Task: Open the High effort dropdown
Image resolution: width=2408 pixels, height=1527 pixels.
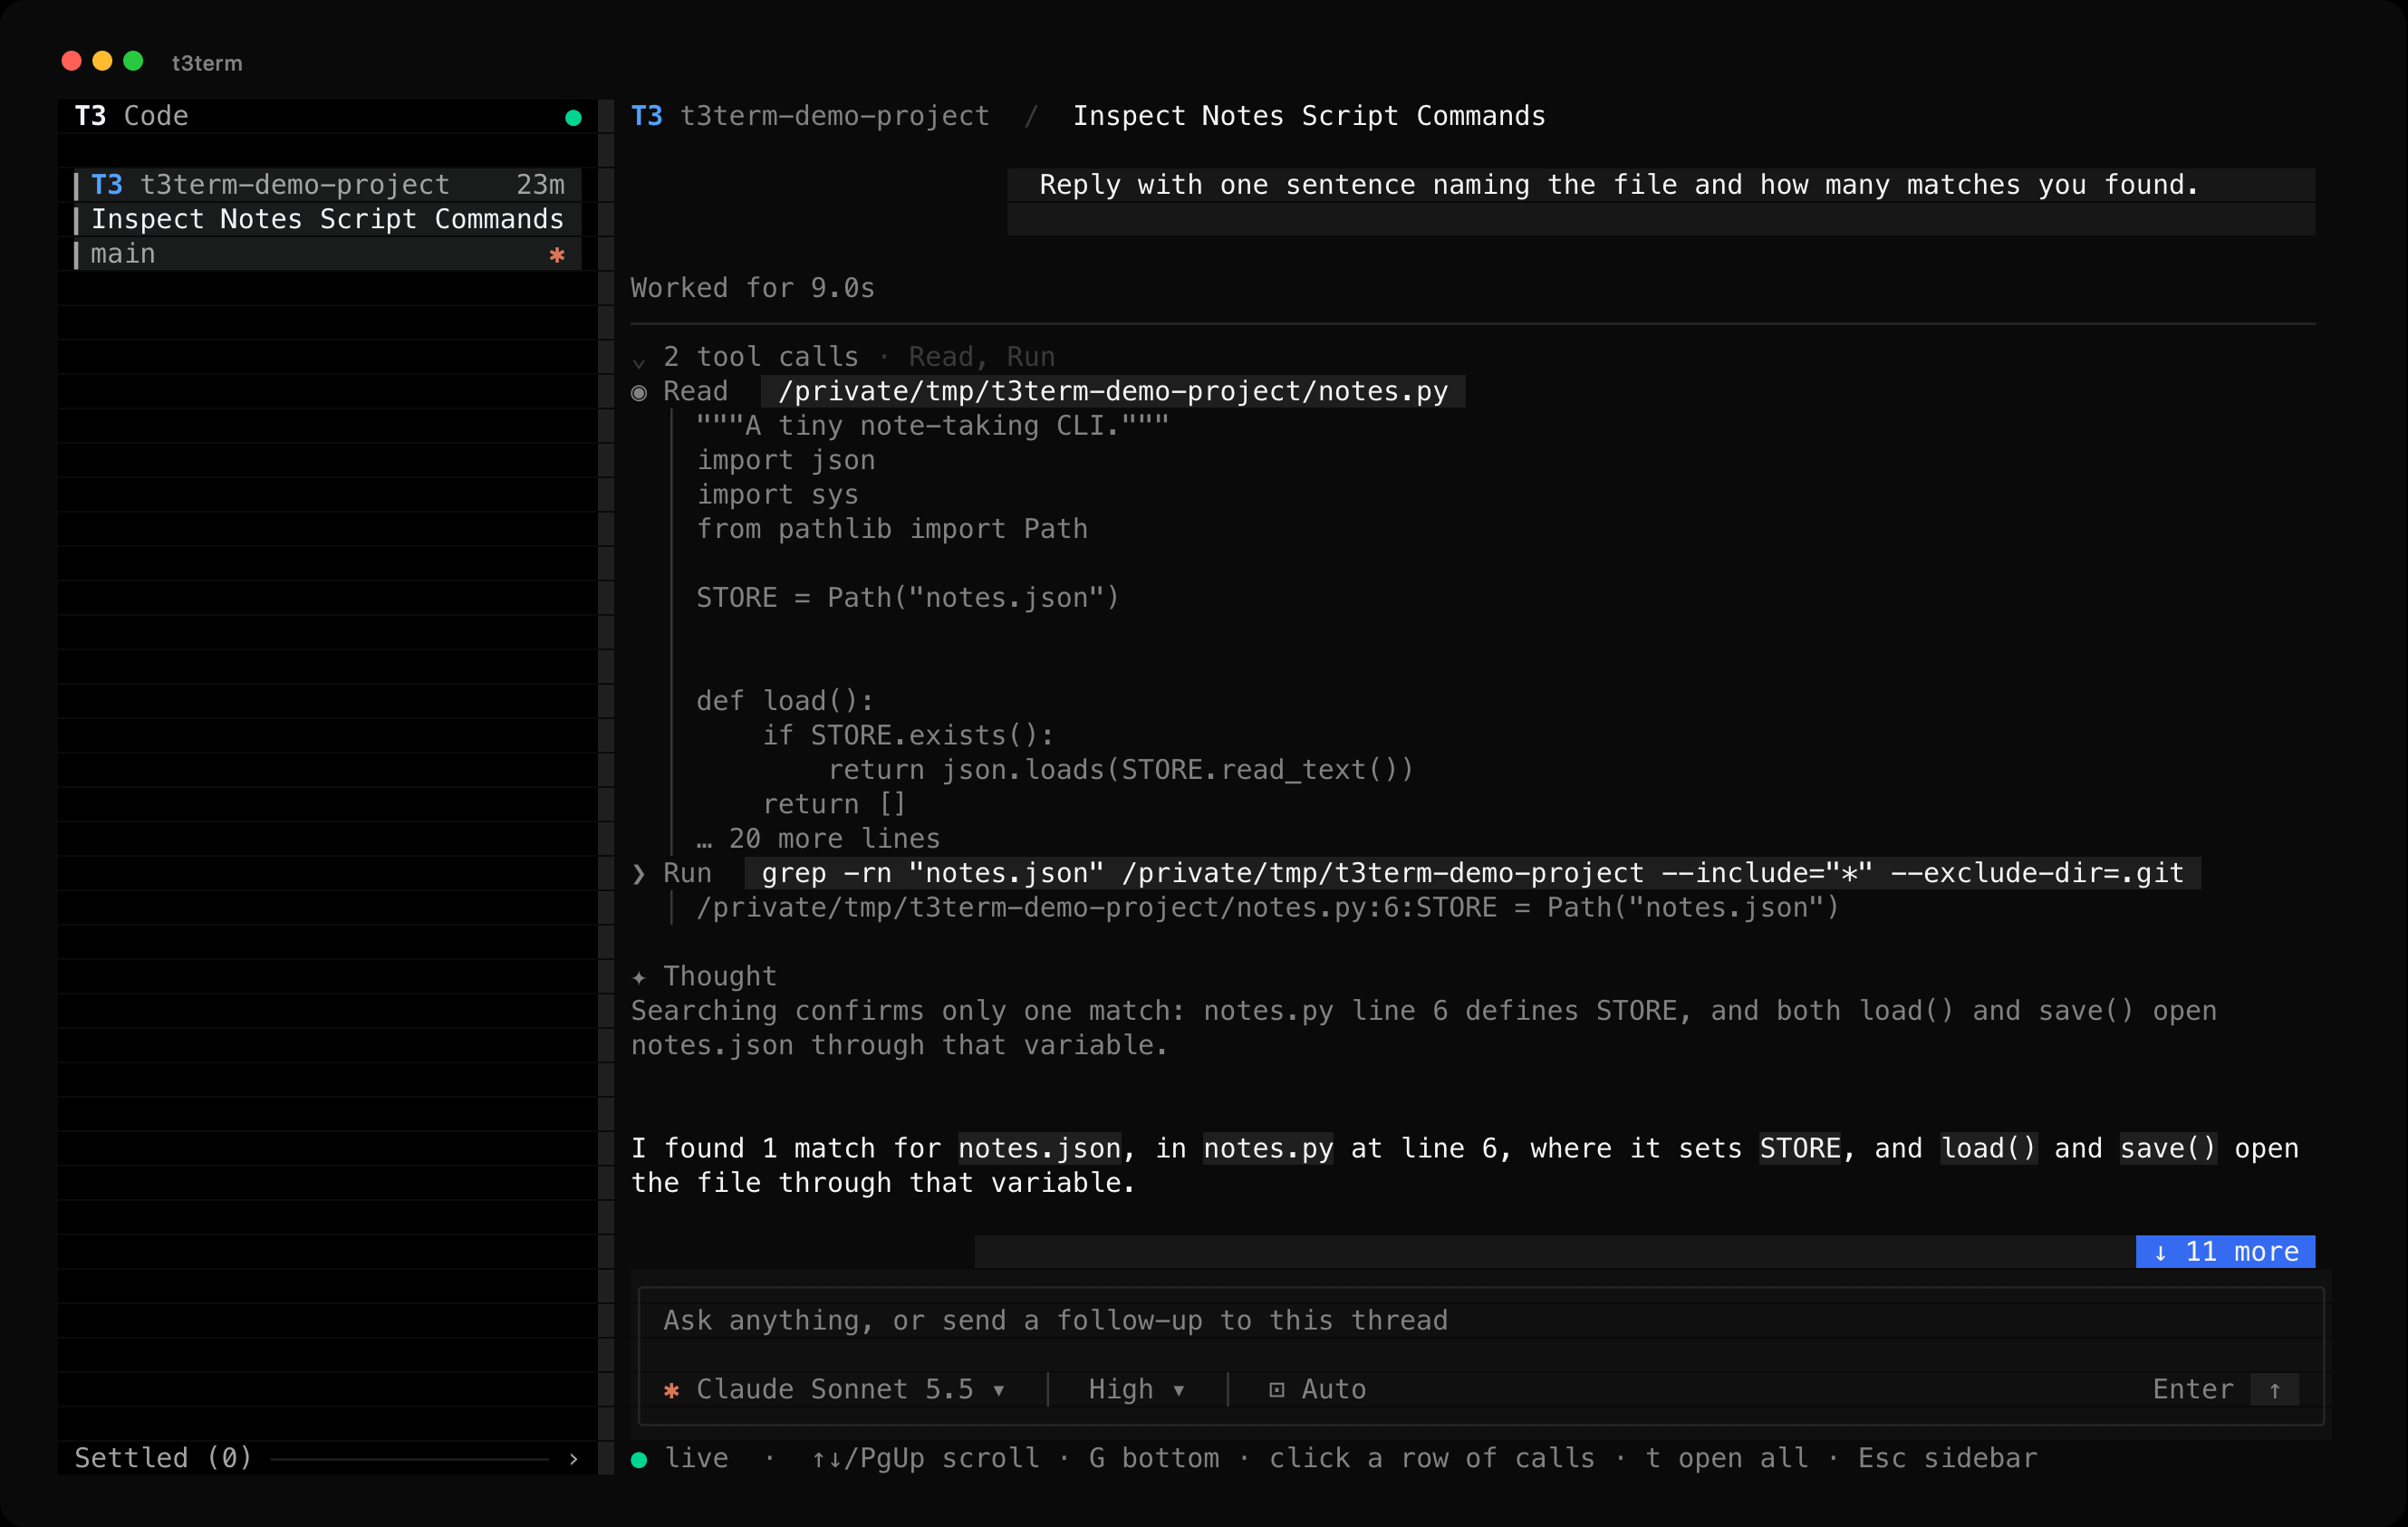Action: [1136, 1389]
